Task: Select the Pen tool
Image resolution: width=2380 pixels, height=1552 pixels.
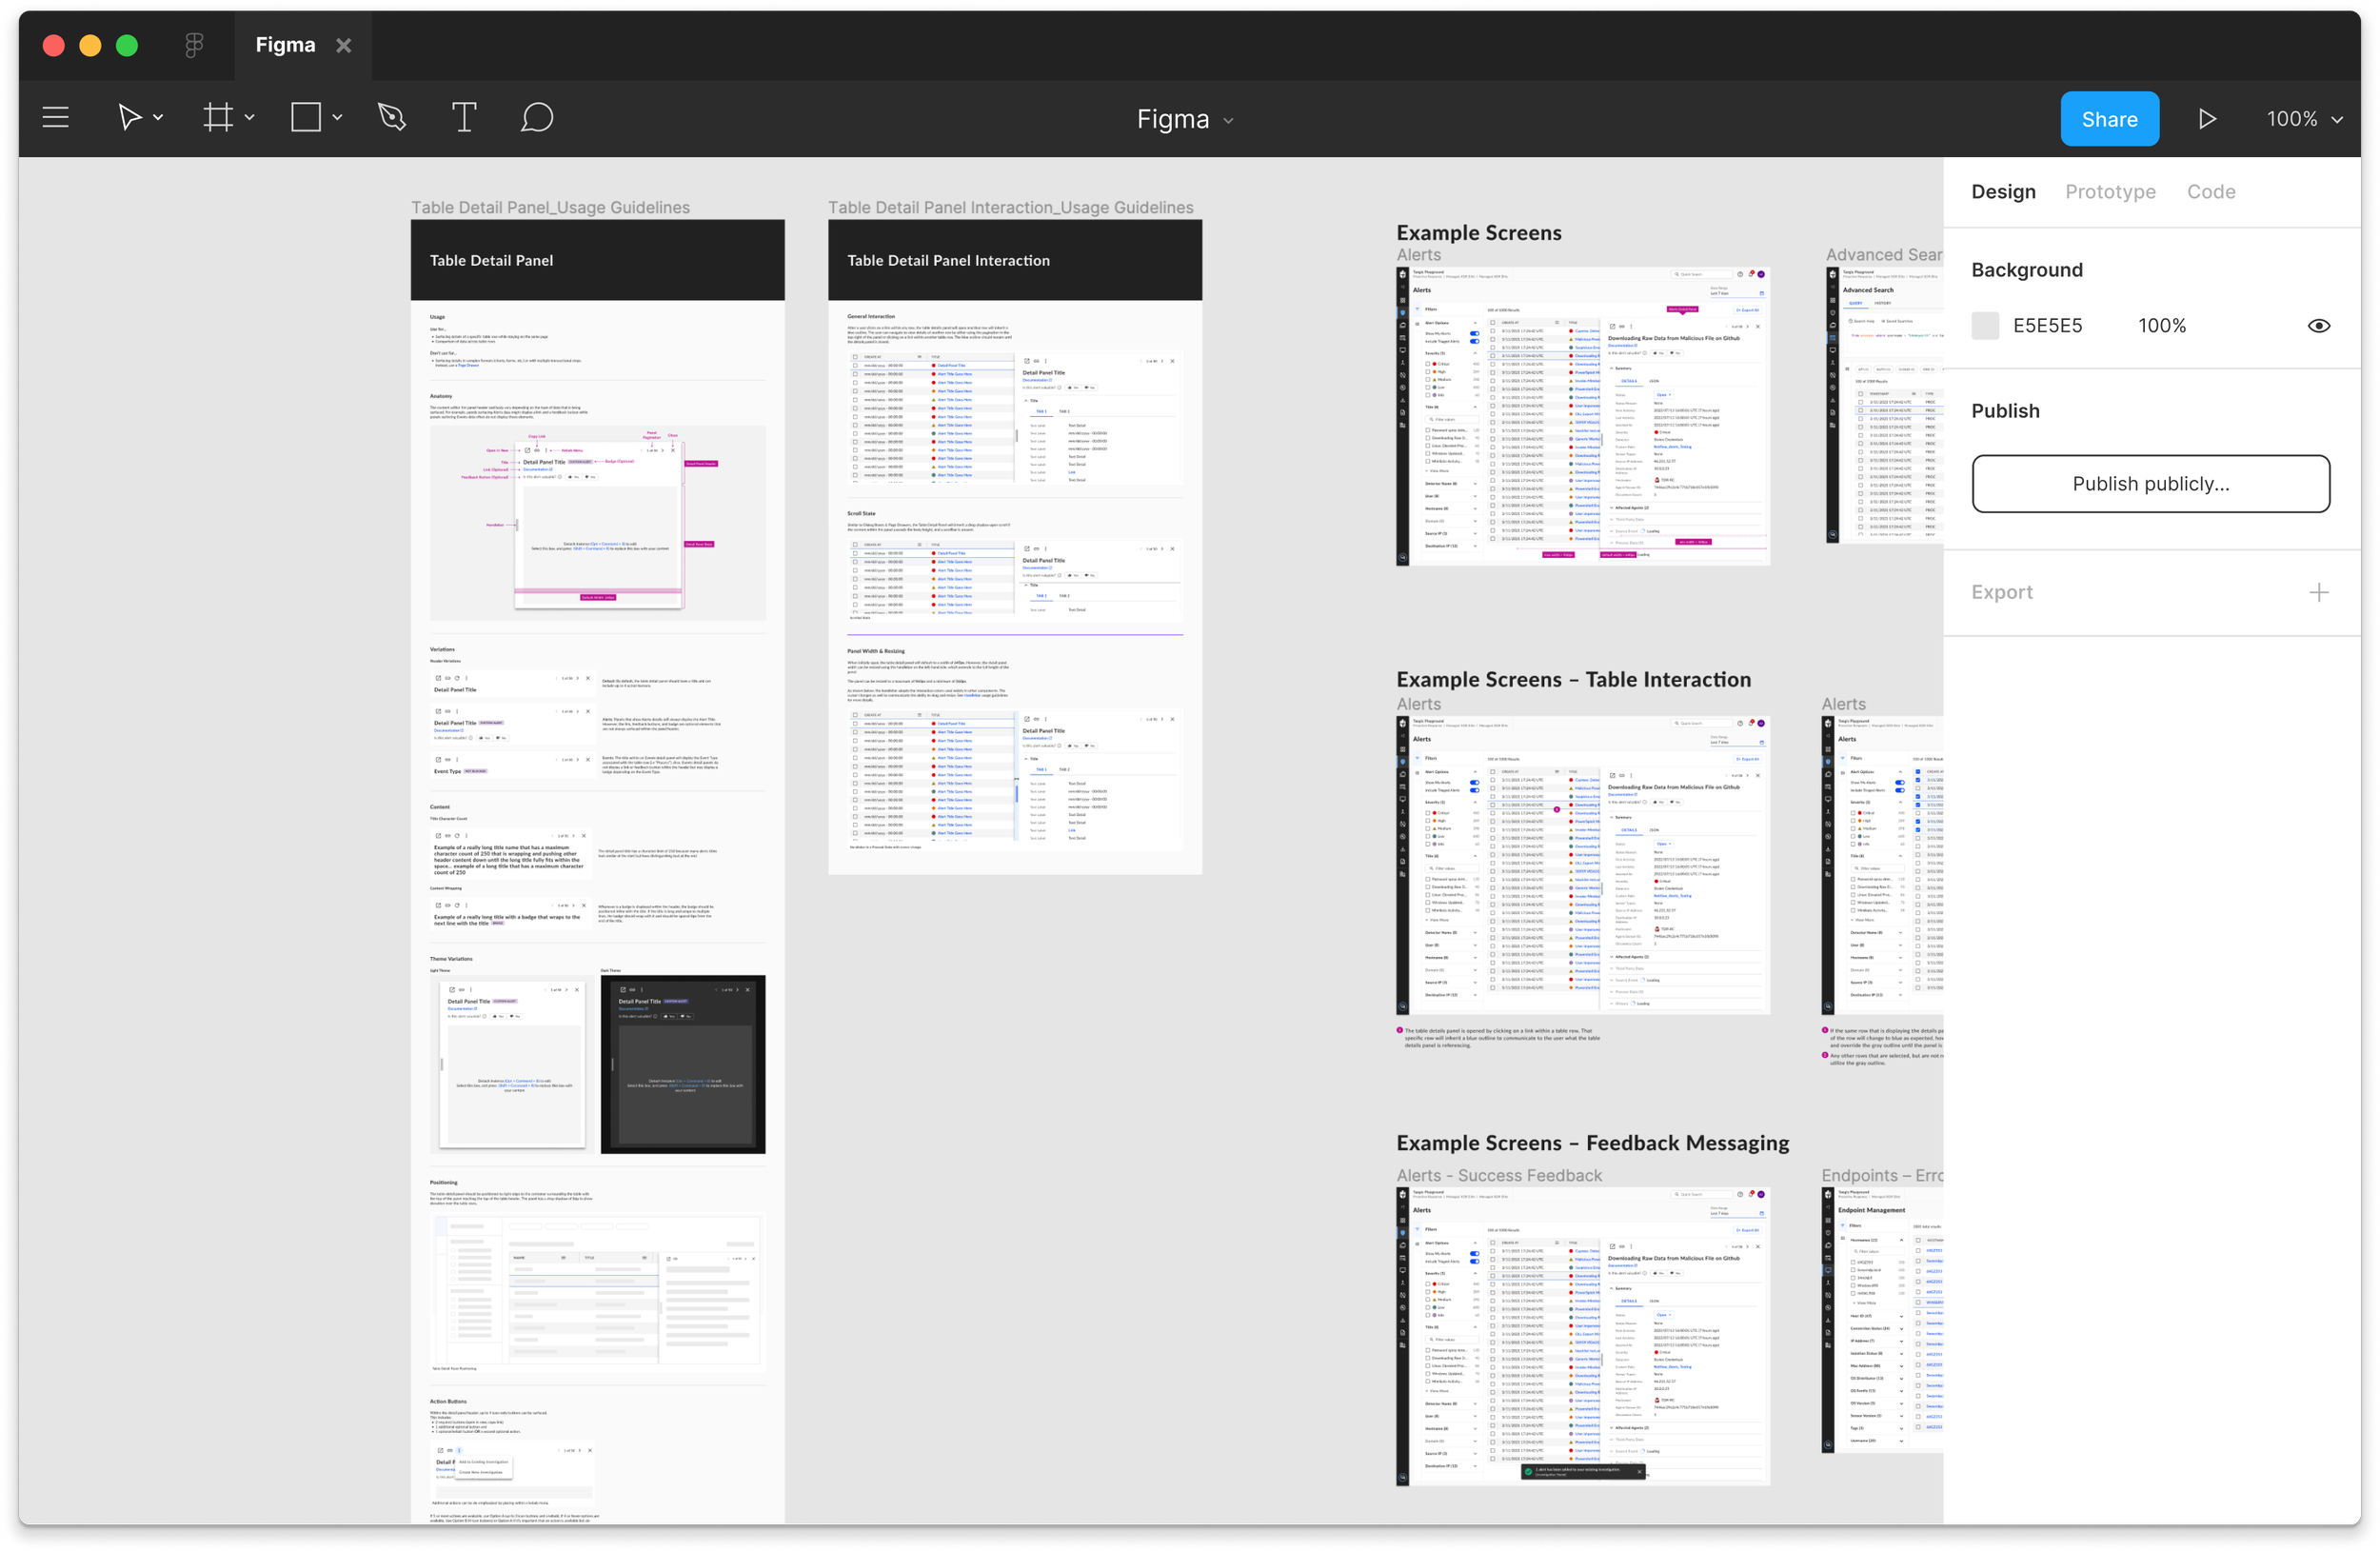Action: 392,118
